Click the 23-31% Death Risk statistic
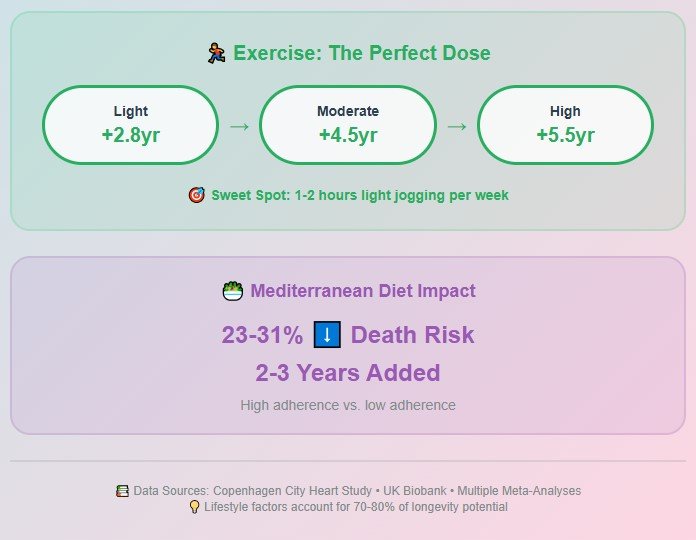 point(348,335)
